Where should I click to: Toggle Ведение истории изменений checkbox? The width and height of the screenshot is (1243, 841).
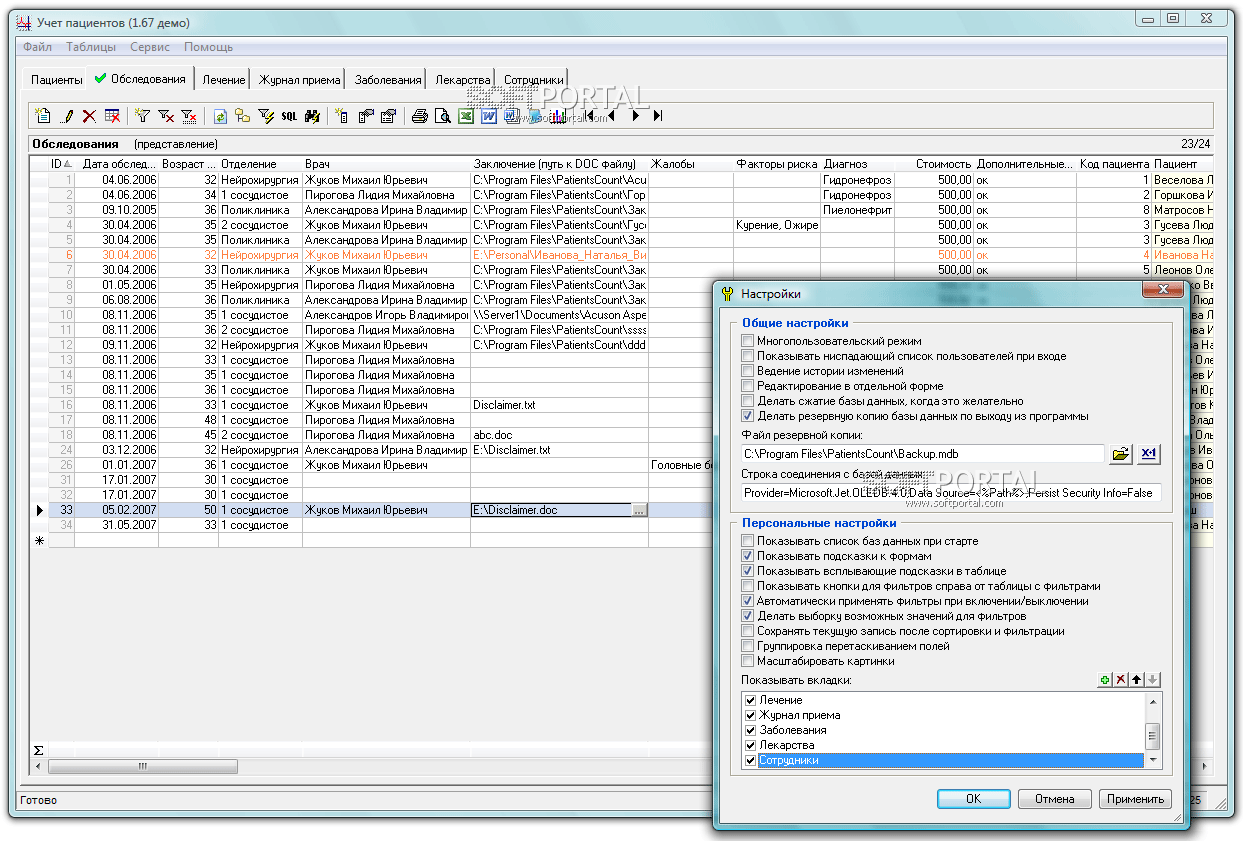[748, 371]
